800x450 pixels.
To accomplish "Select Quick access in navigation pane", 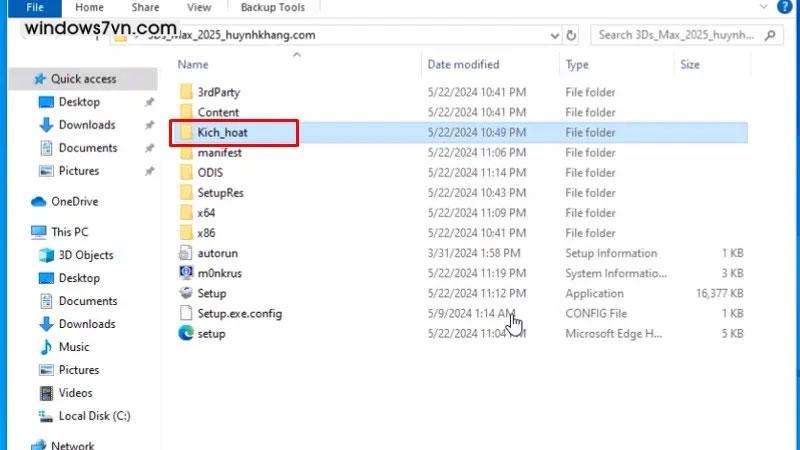I will tap(84, 79).
